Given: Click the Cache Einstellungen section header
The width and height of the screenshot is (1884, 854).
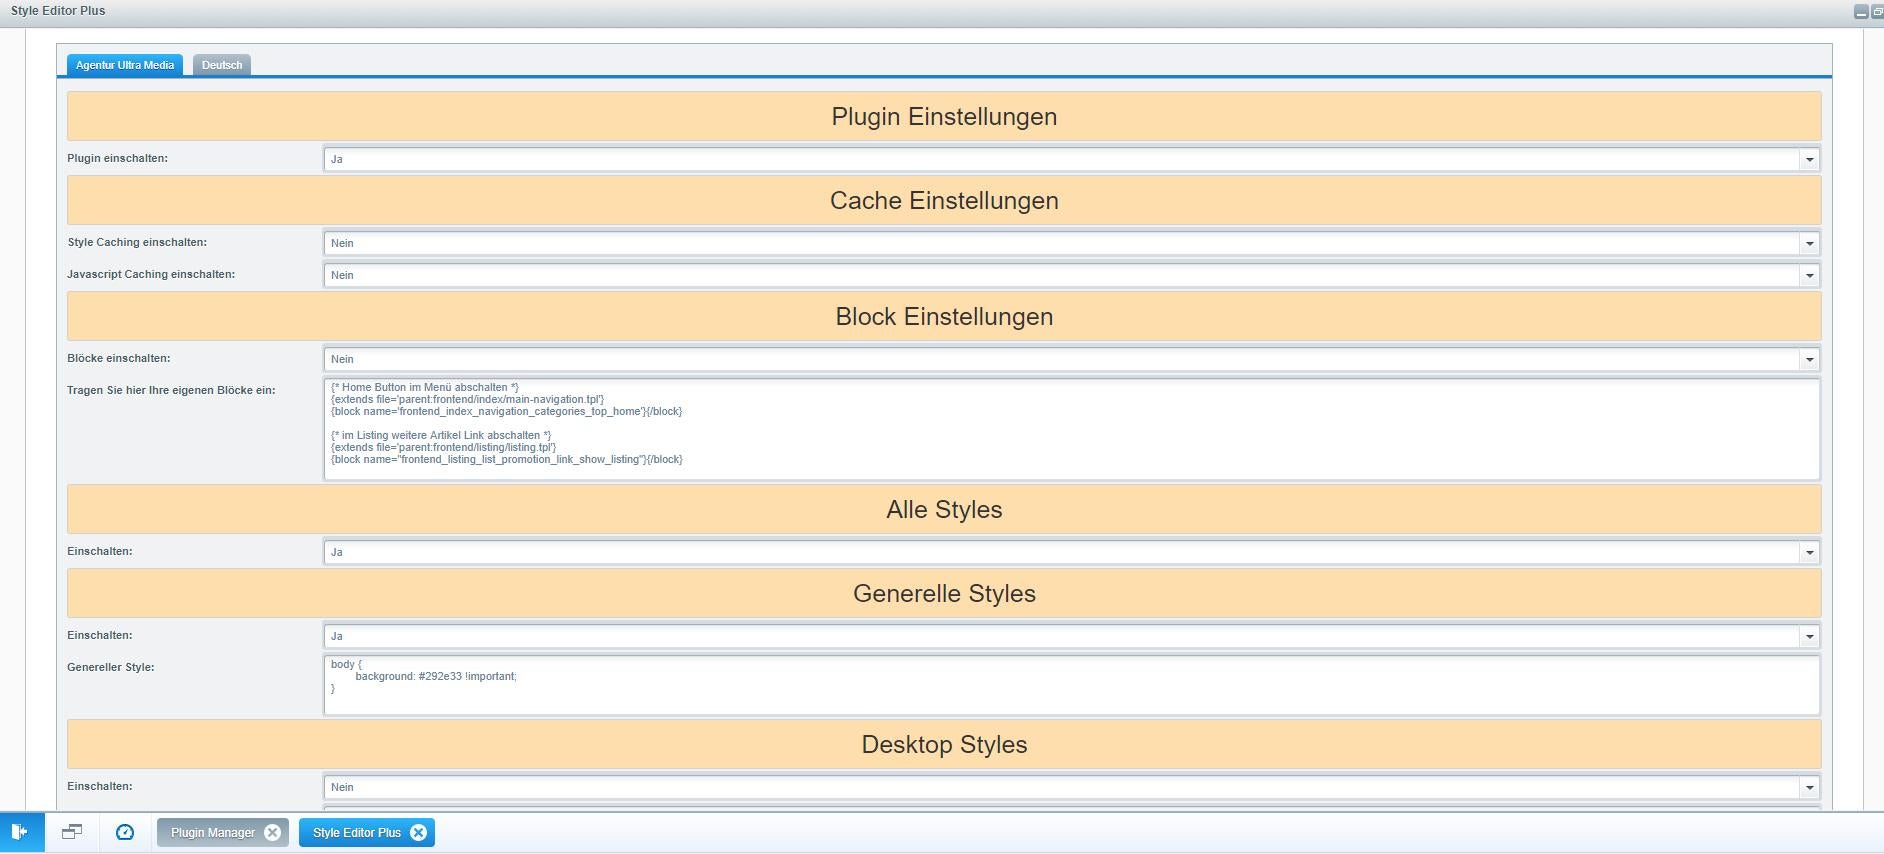Looking at the screenshot, I should [944, 200].
